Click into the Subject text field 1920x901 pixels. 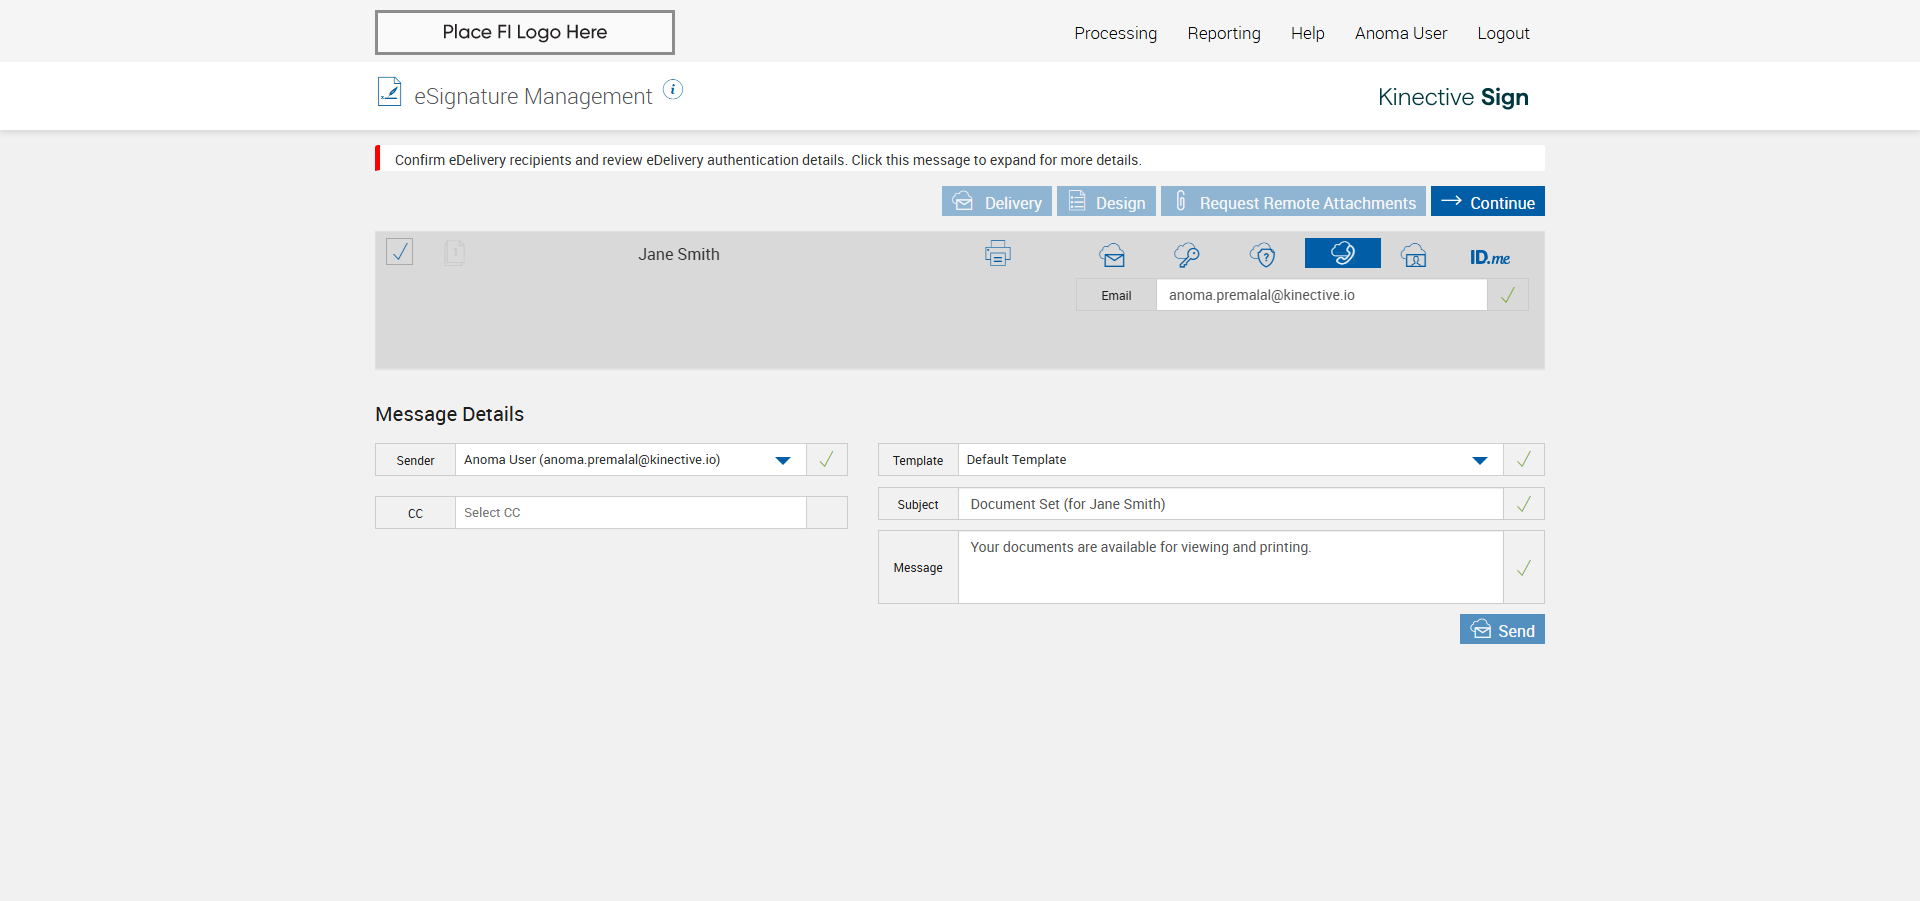1230,504
